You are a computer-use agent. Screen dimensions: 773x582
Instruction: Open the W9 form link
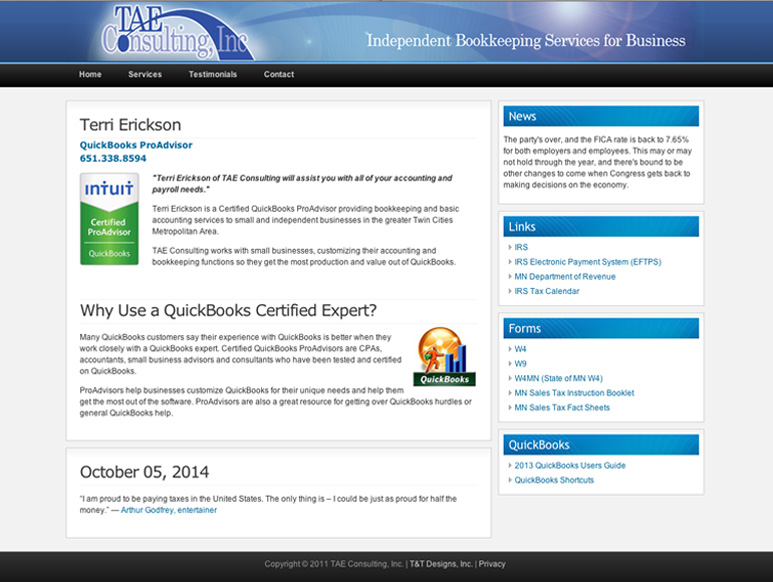click(x=520, y=364)
